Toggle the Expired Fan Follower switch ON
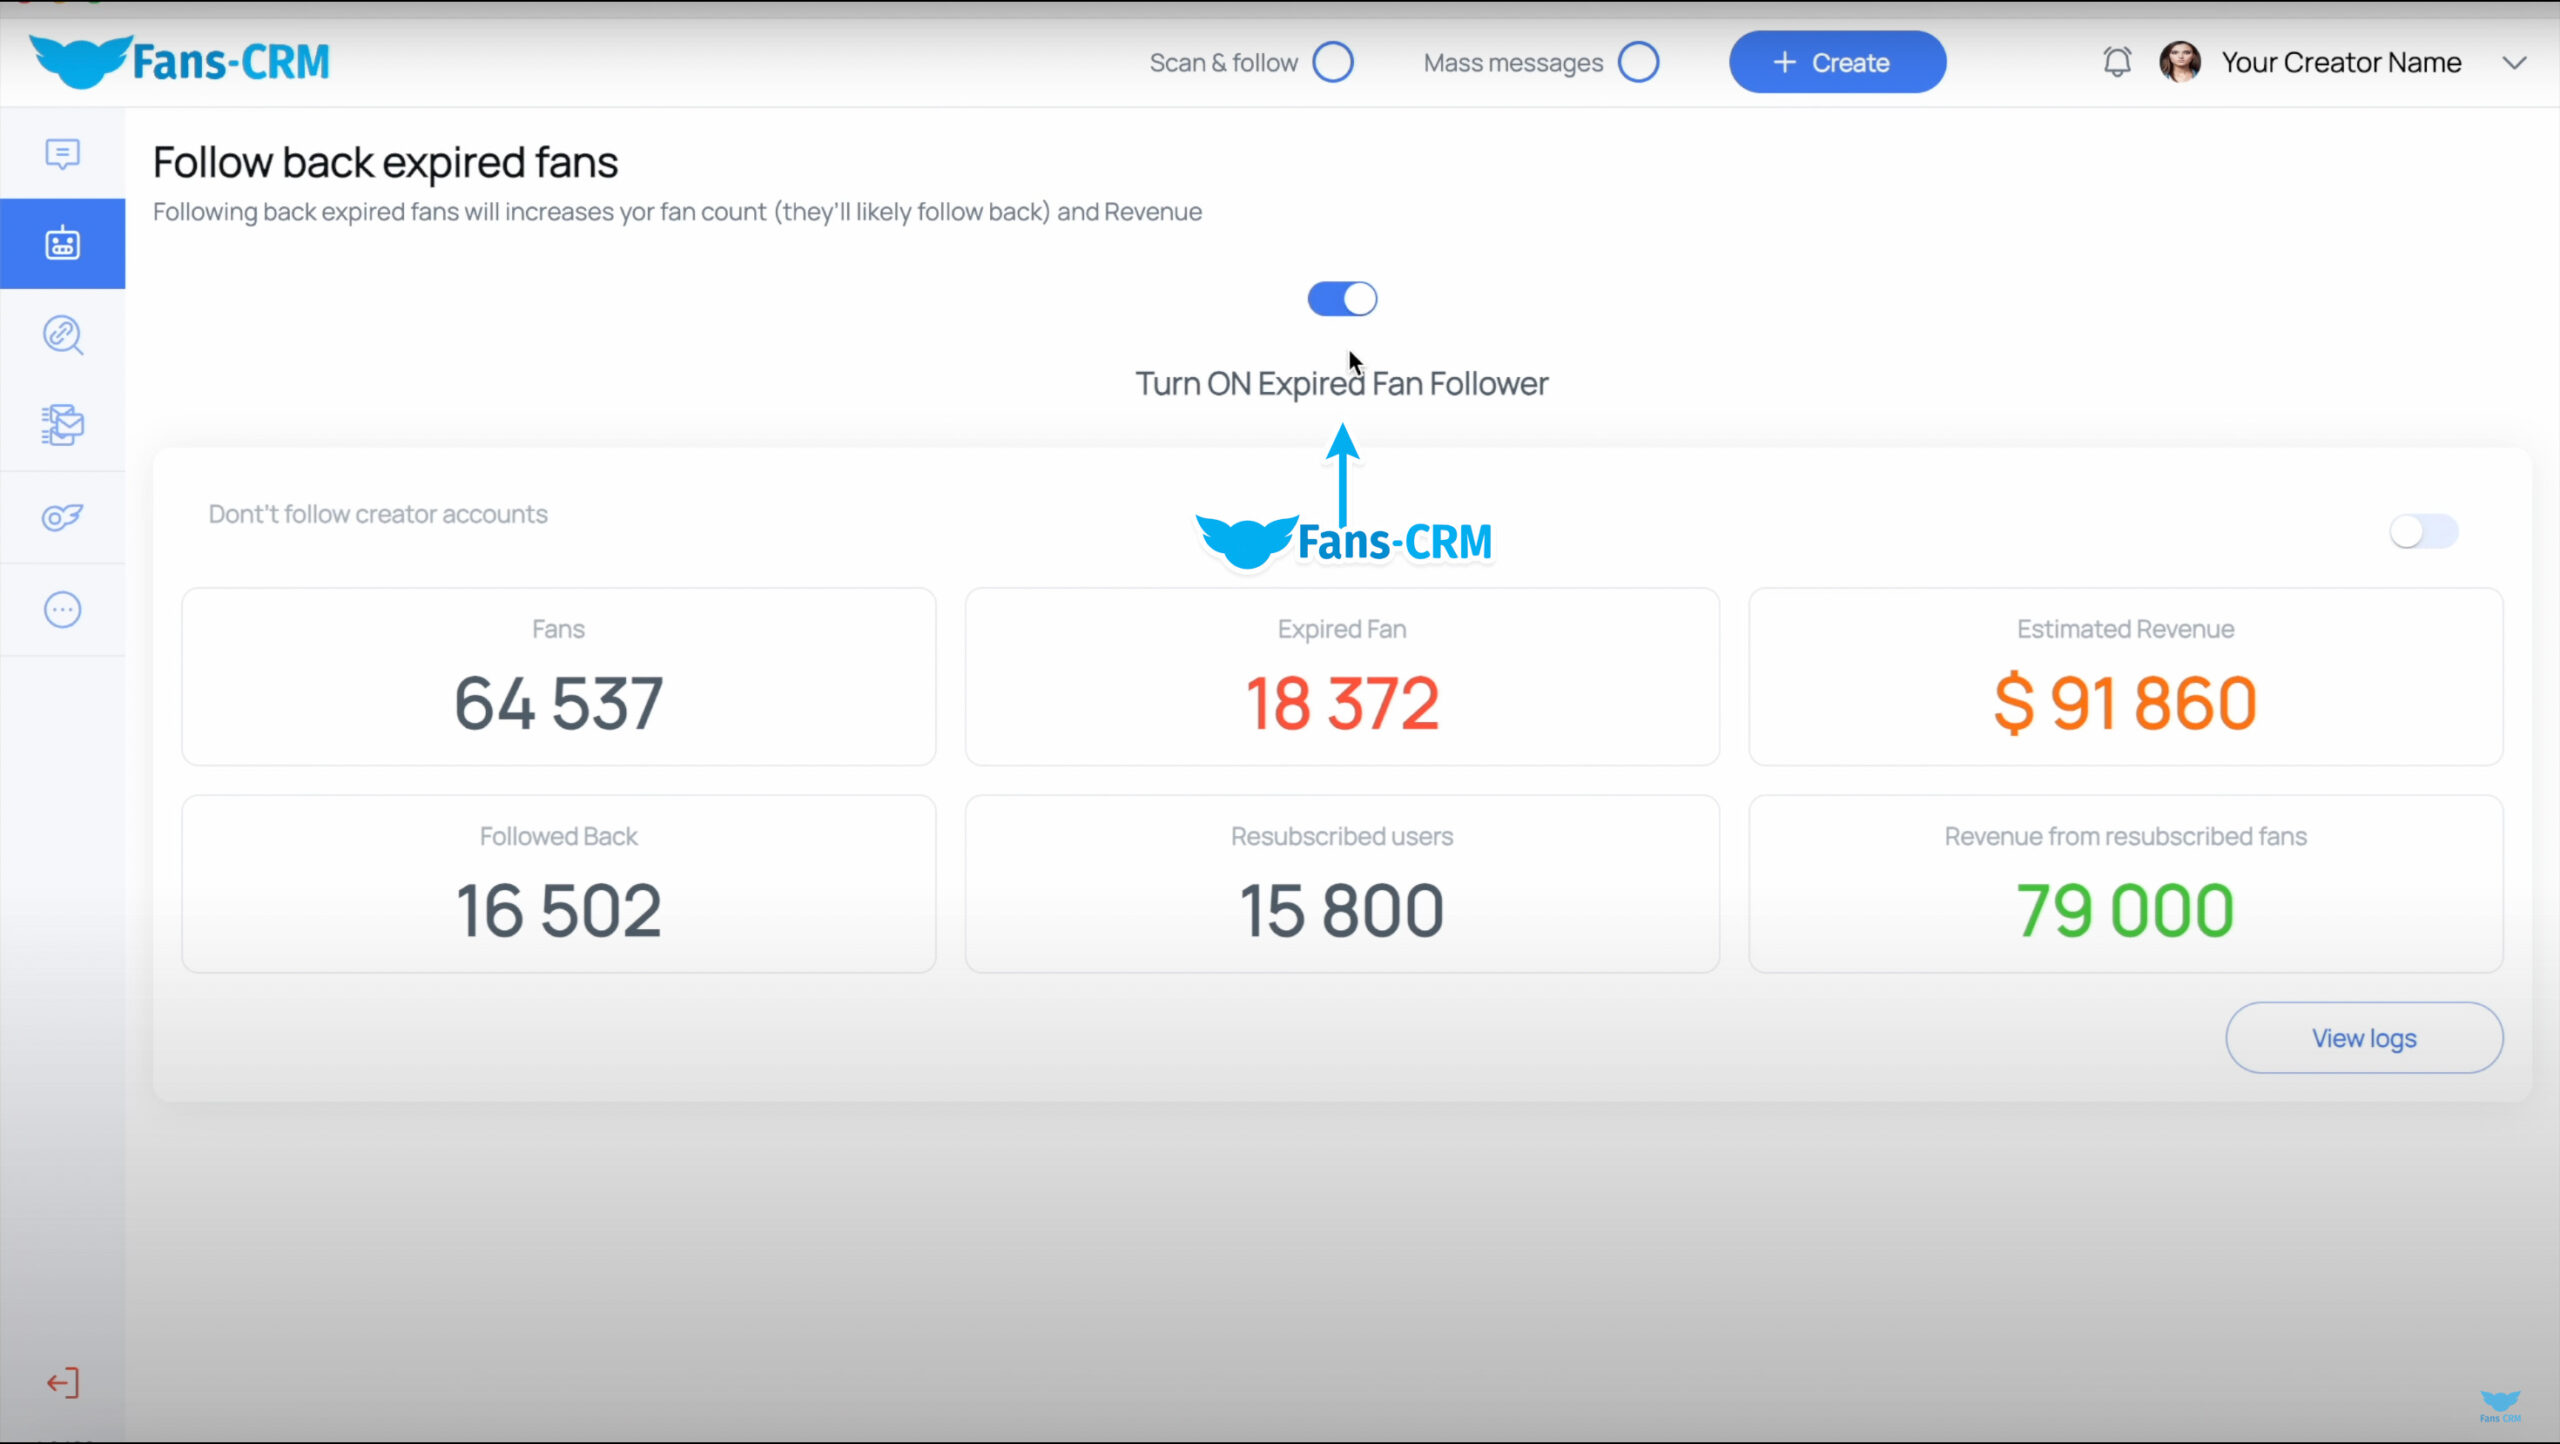Image resolution: width=2560 pixels, height=1444 pixels. coord(1340,299)
